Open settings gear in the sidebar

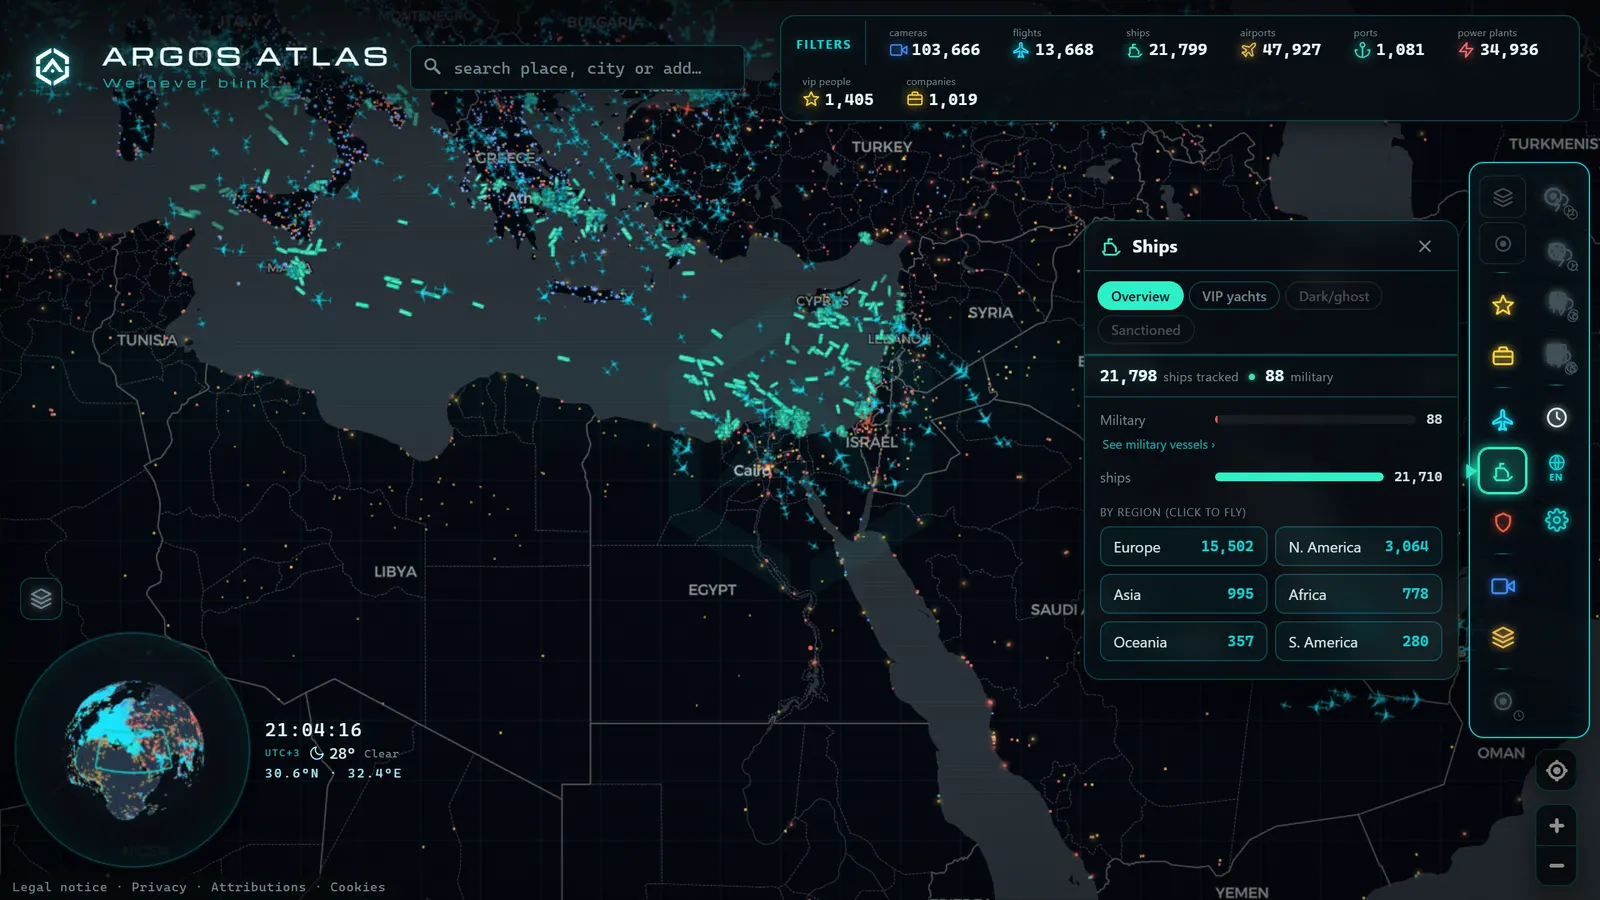coord(1556,520)
